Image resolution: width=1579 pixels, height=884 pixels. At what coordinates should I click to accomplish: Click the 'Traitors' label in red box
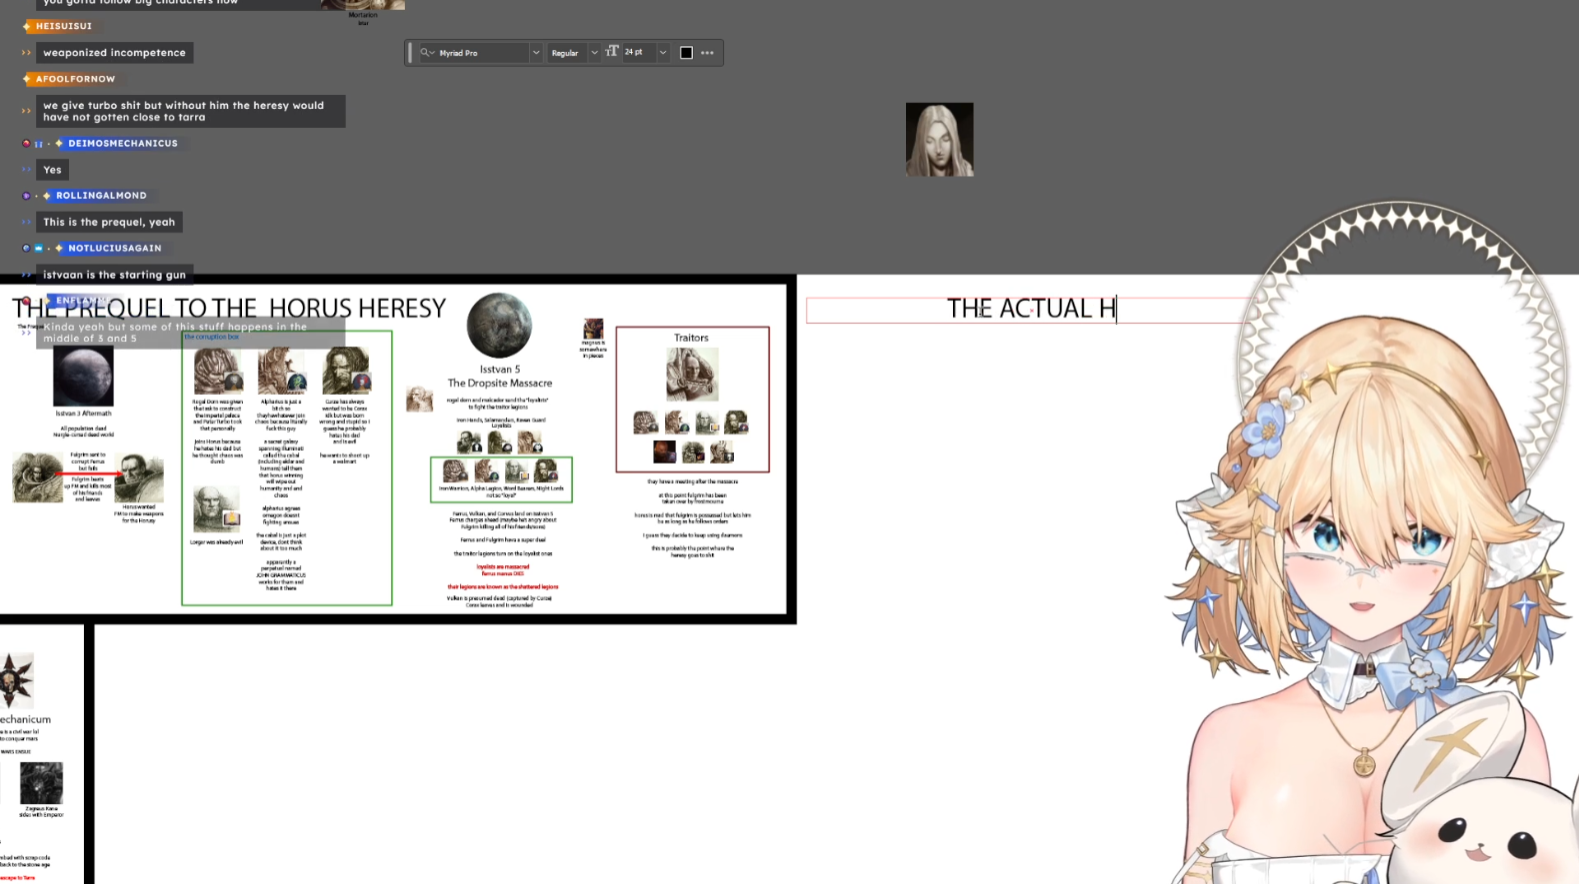click(691, 338)
